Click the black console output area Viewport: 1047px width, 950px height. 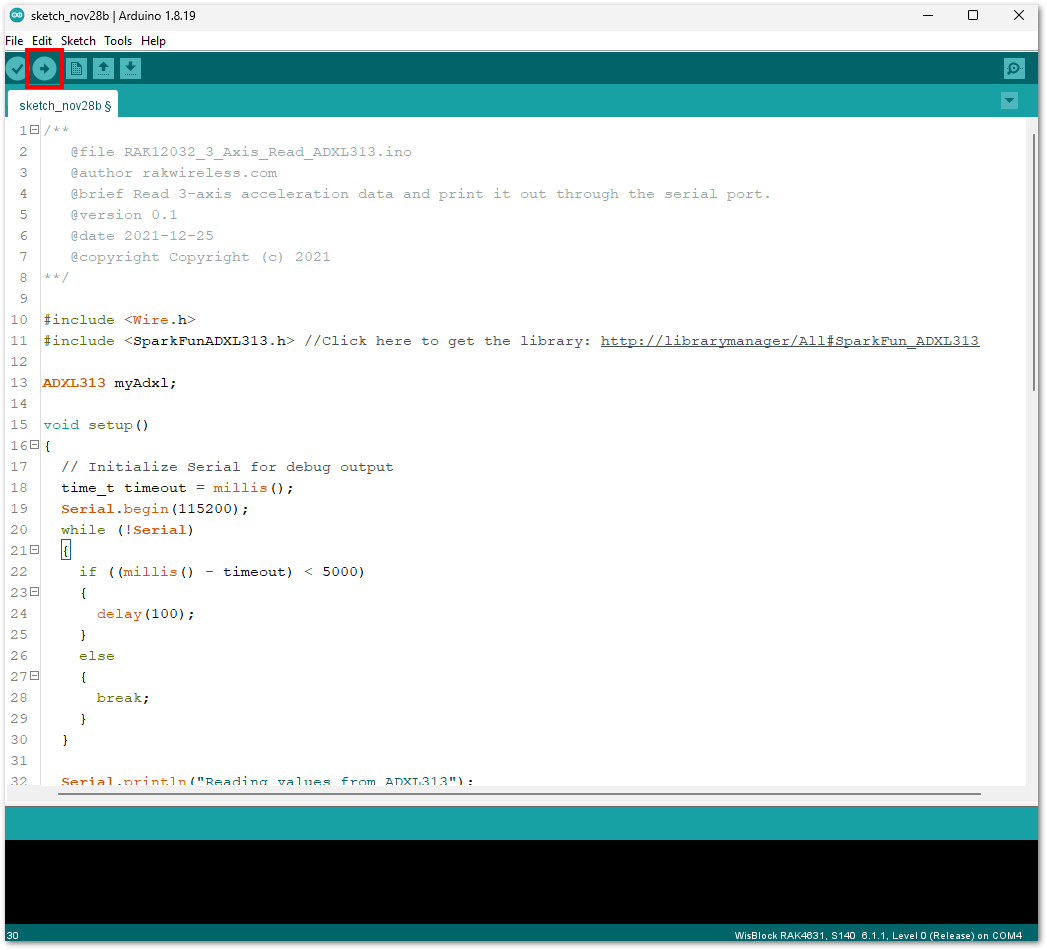point(521,881)
